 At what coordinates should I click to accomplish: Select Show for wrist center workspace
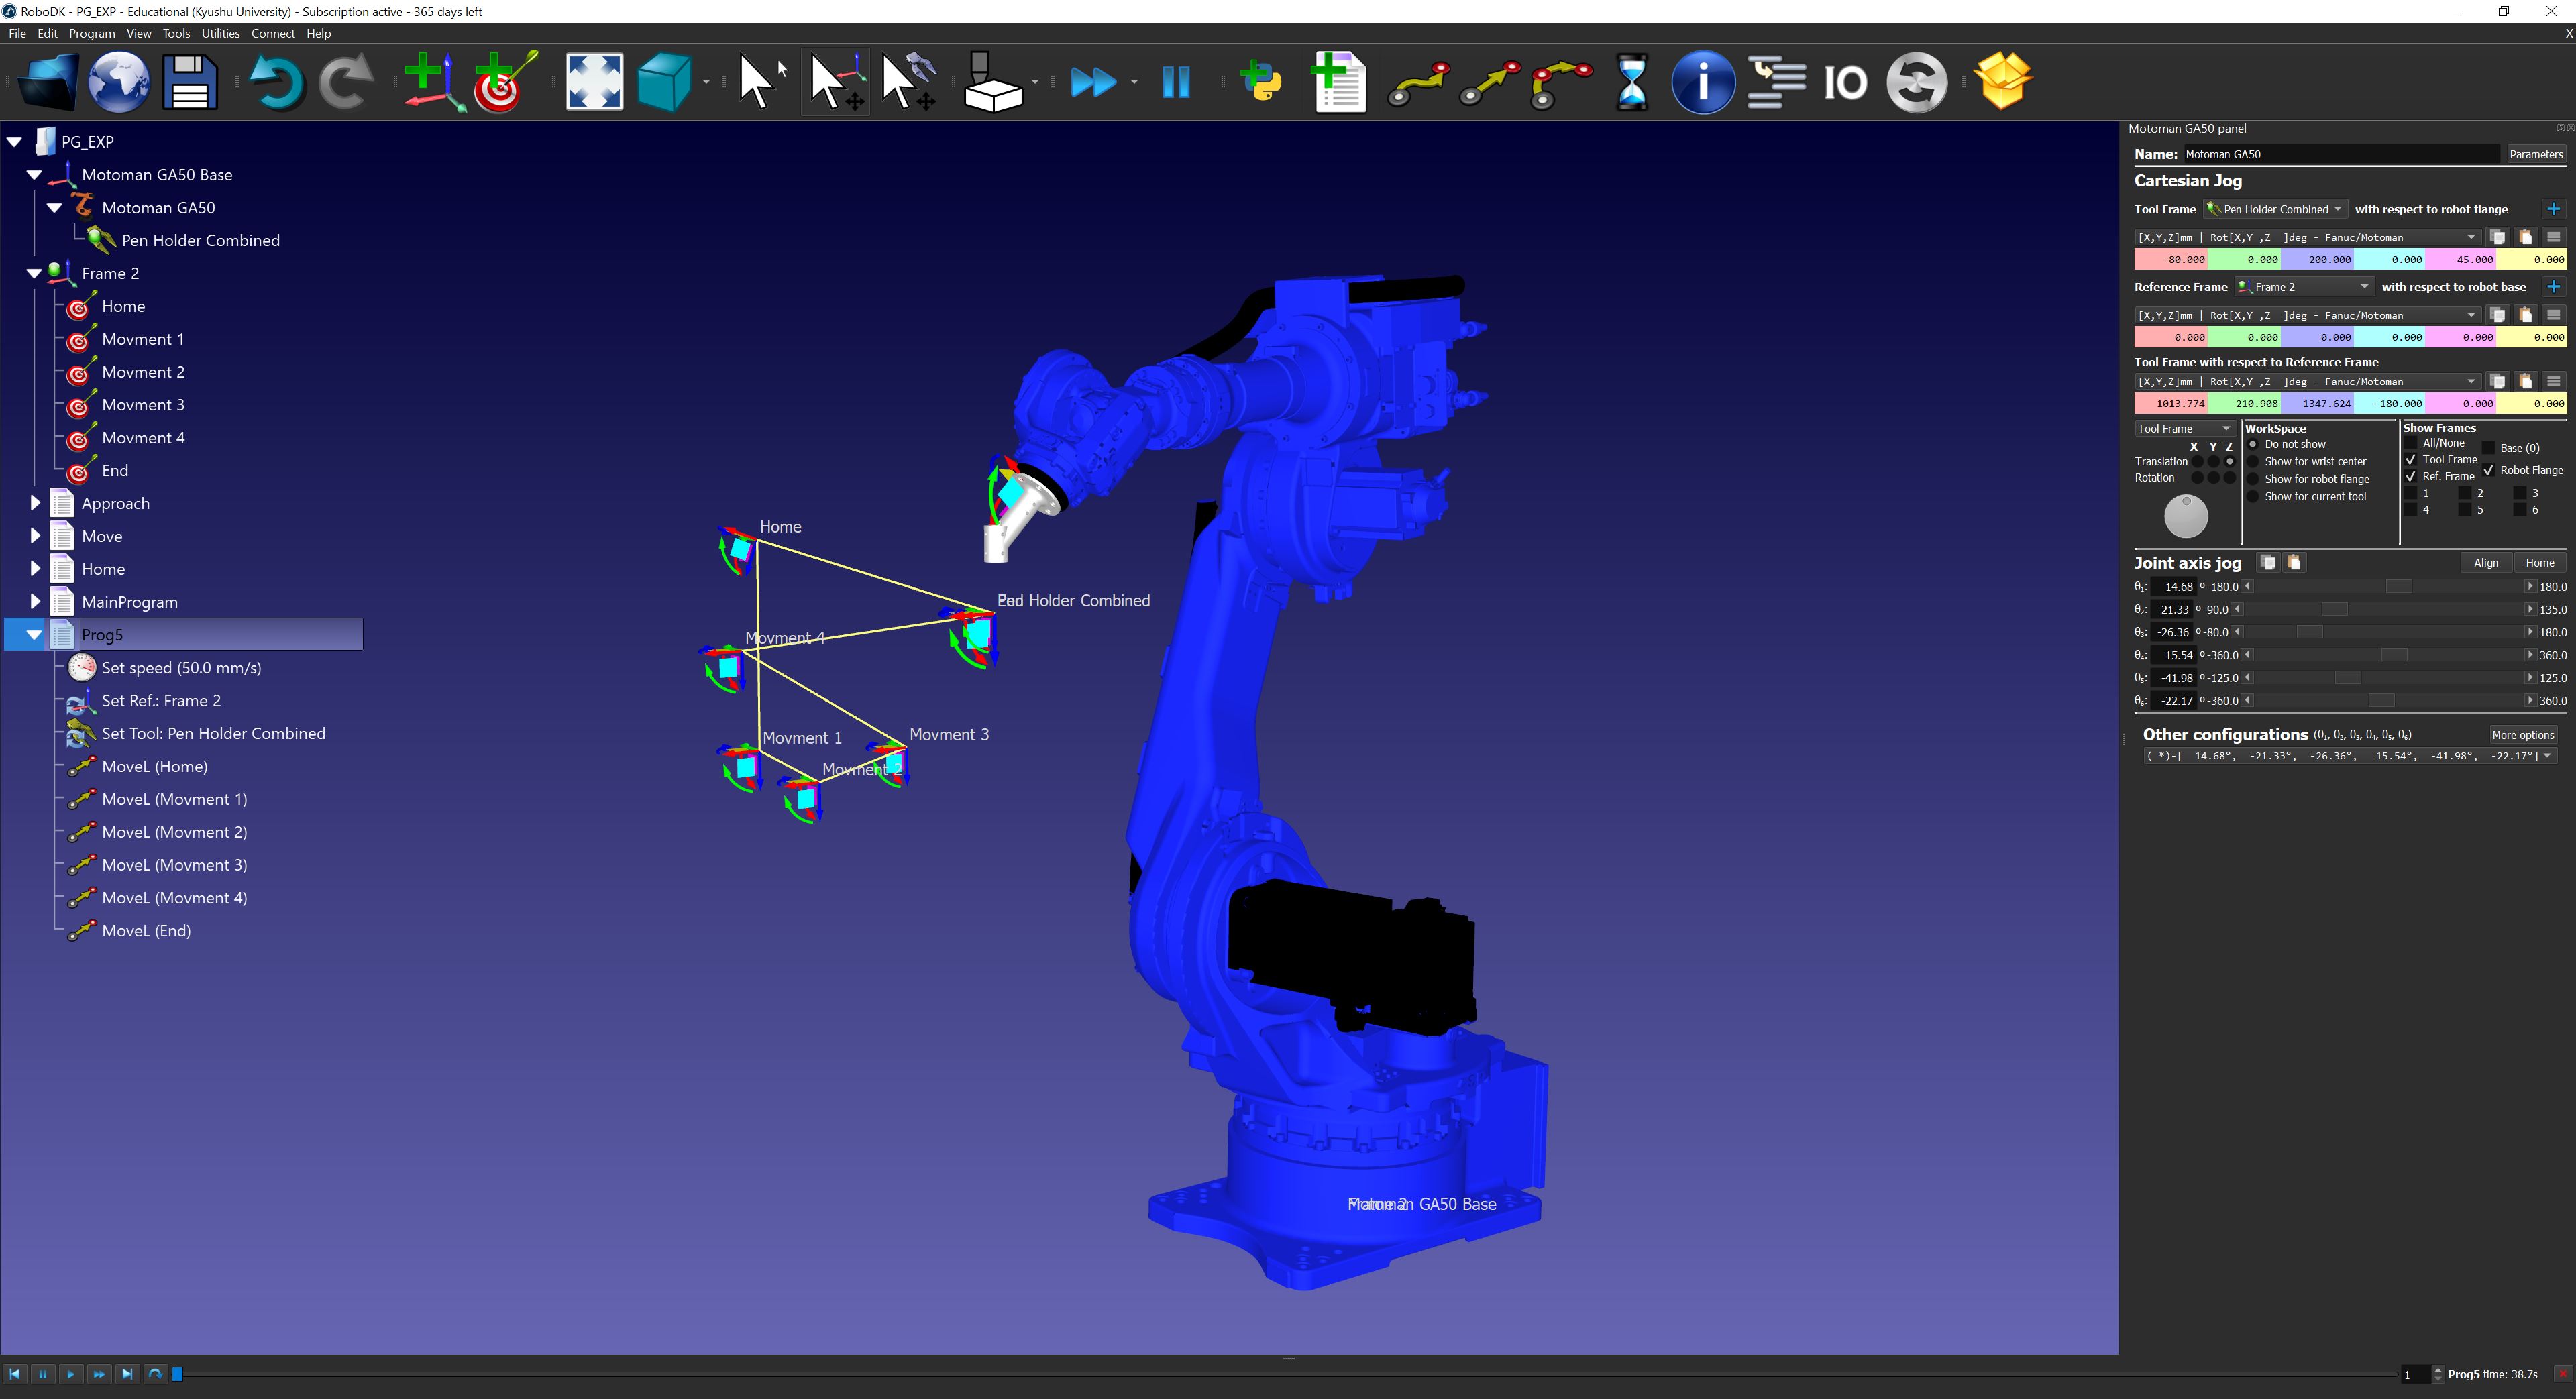(2253, 462)
